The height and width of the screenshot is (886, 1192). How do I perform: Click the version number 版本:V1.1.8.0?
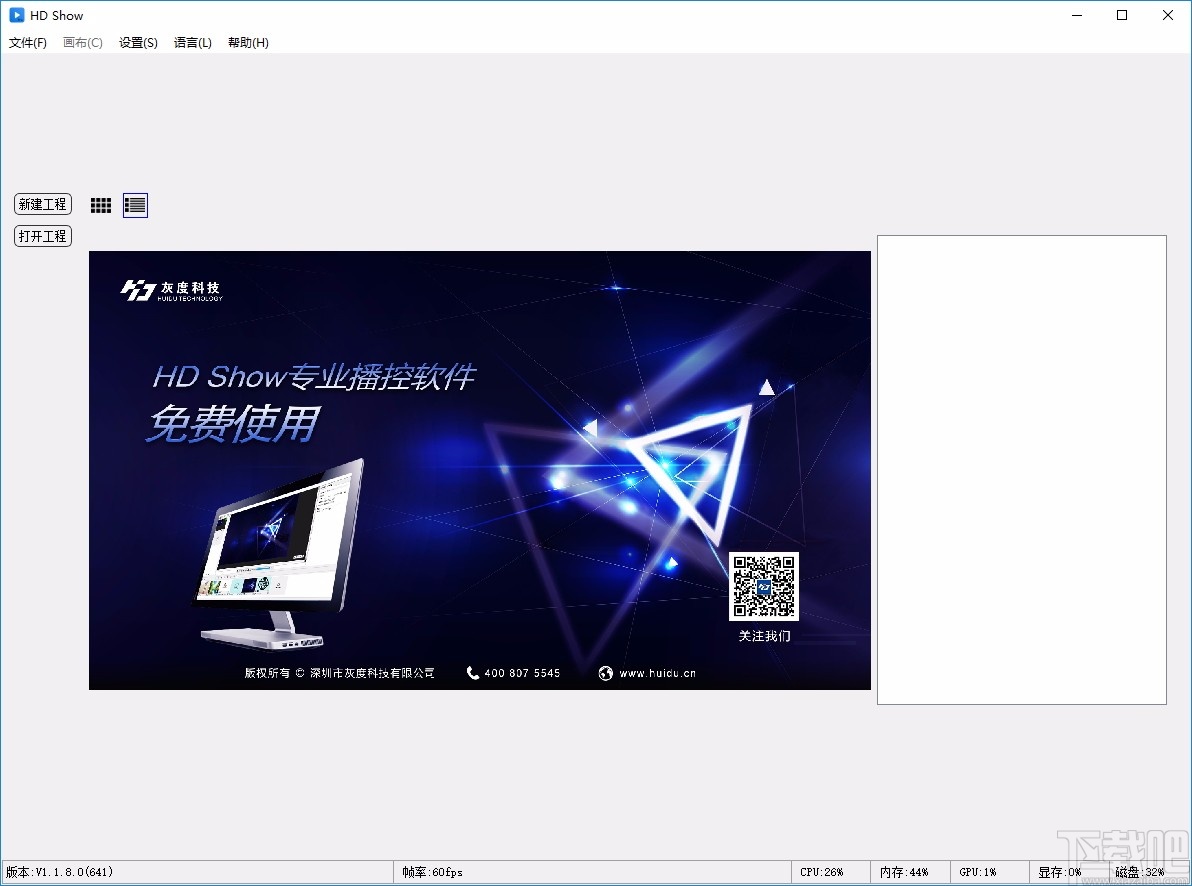tap(58, 872)
